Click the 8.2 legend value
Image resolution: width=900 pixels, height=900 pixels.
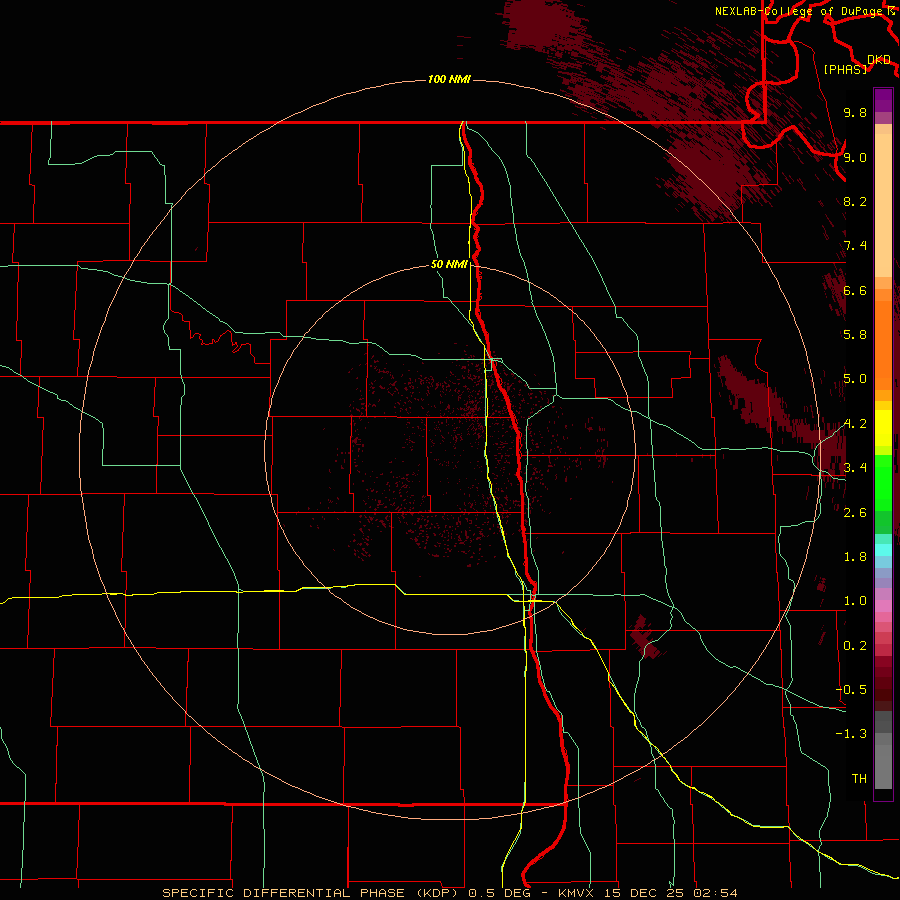855,201
